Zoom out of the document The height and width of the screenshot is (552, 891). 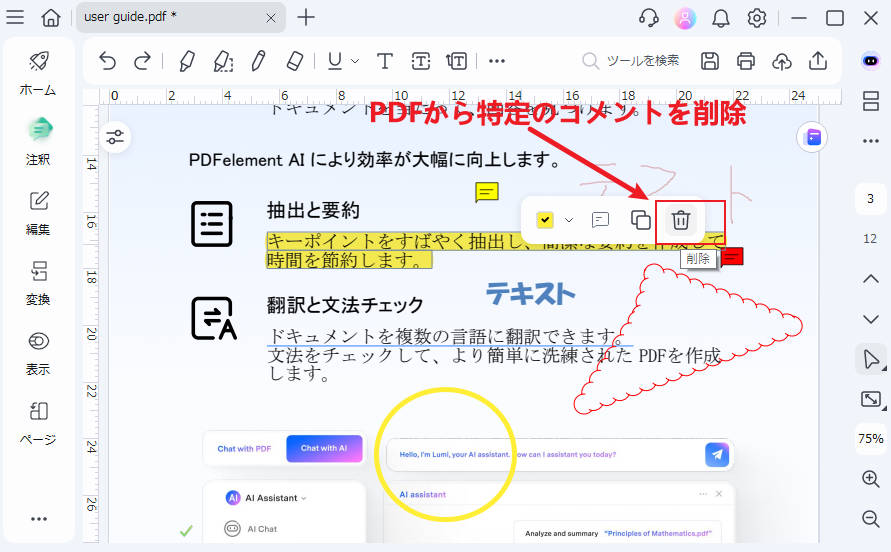click(x=871, y=518)
